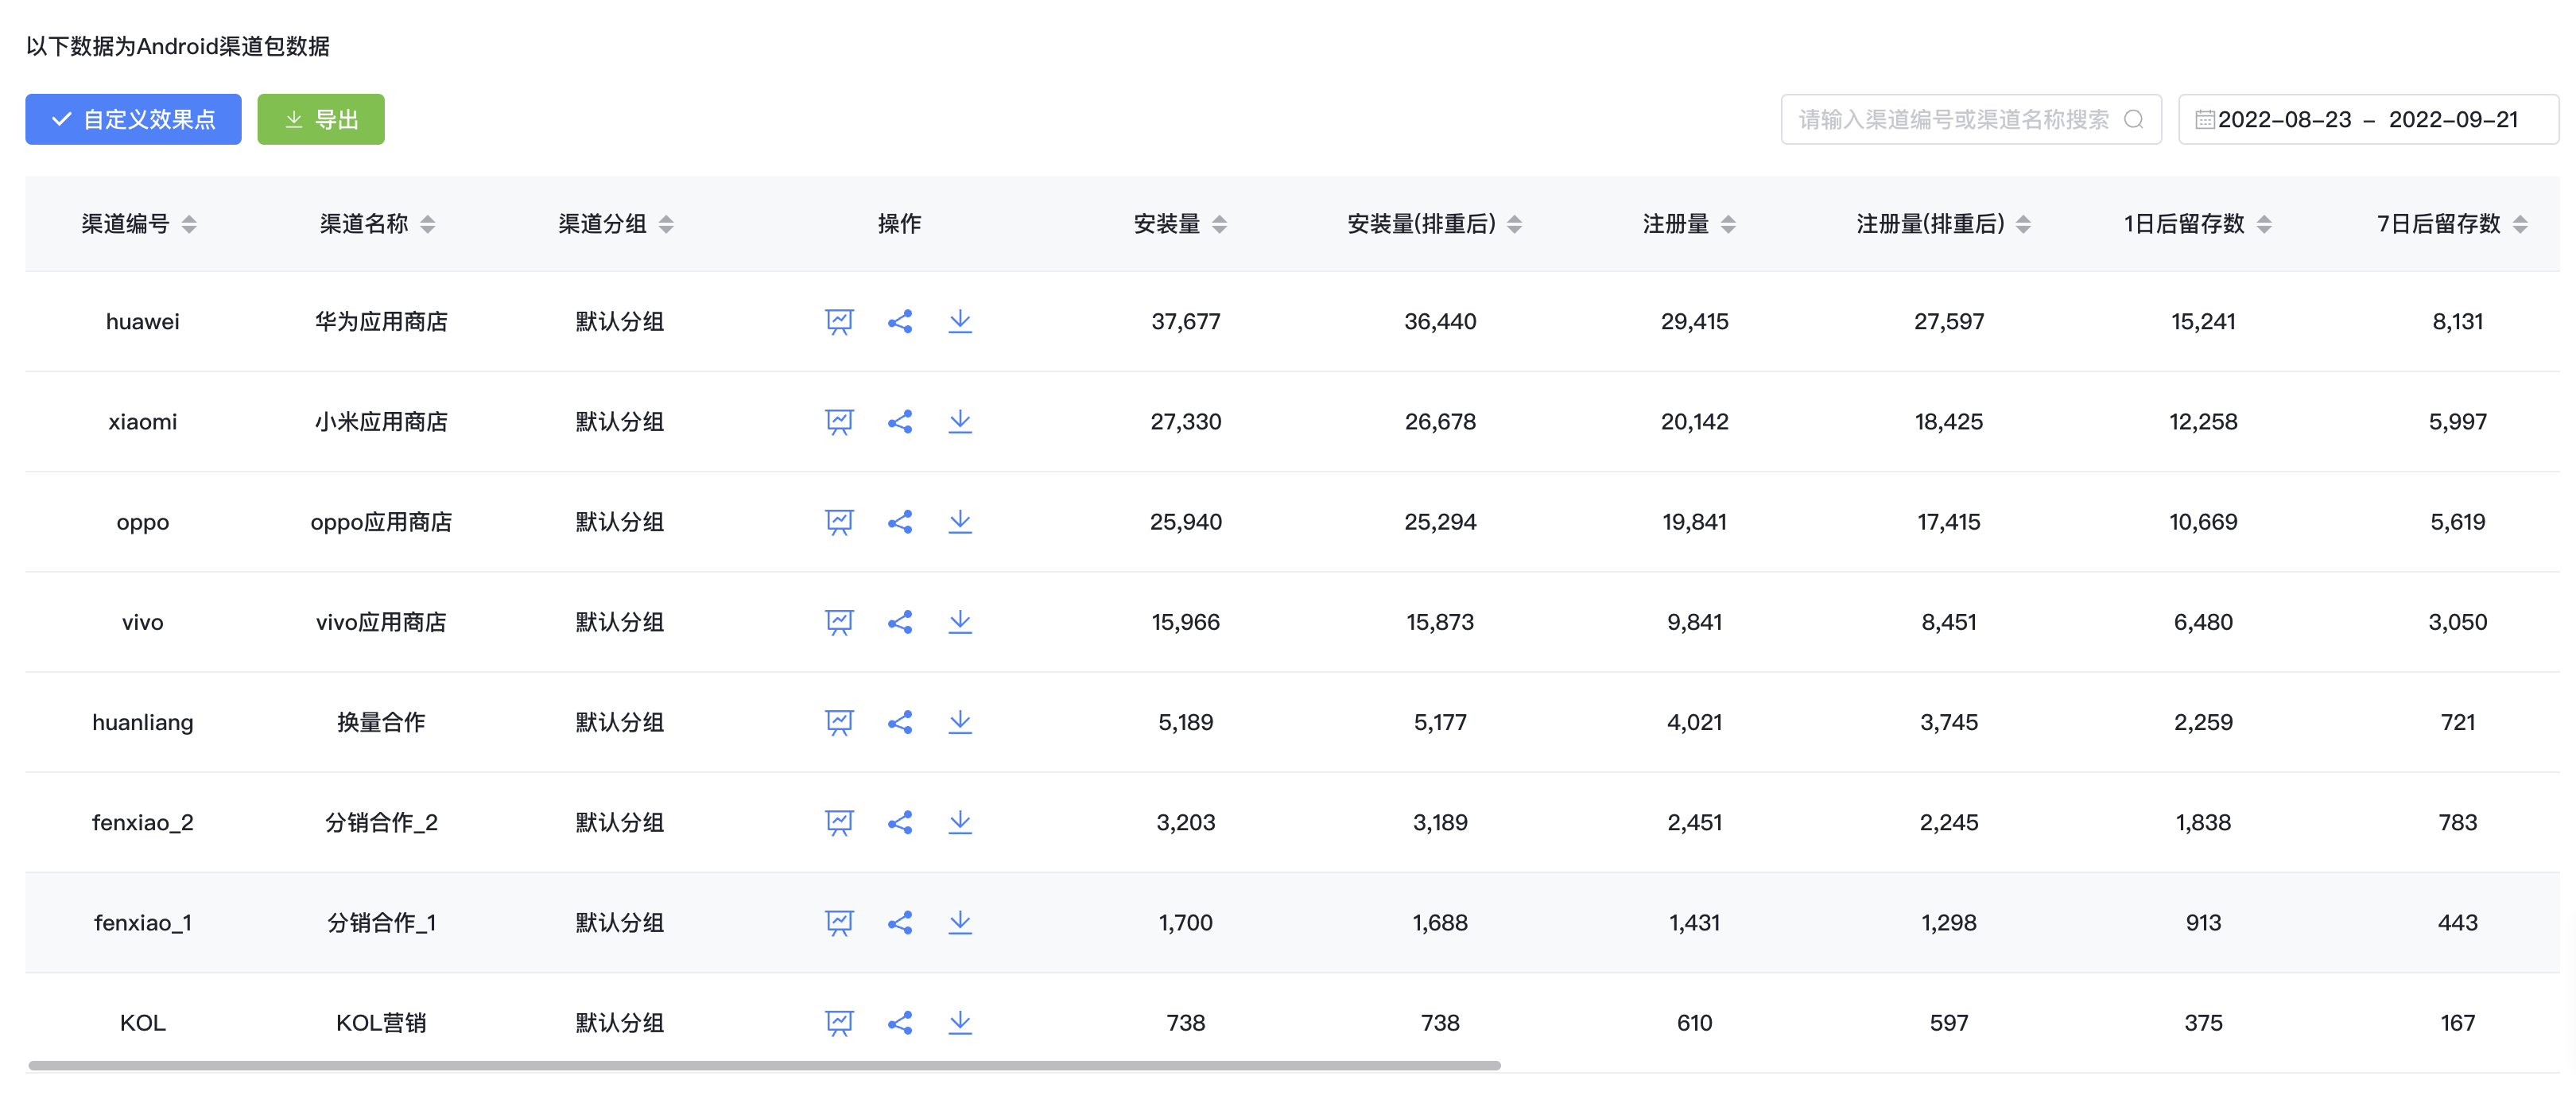Image resolution: width=2576 pixels, height=1107 pixels.
Task: Select the vivo应用商店 channel name
Action: pyautogui.click(x=381, y=622)
